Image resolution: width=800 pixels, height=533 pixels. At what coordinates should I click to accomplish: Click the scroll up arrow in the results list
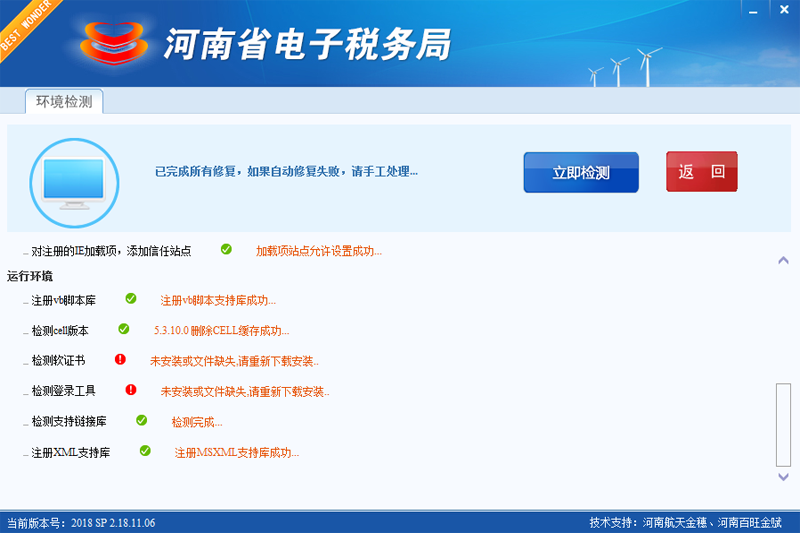(783, 260)
